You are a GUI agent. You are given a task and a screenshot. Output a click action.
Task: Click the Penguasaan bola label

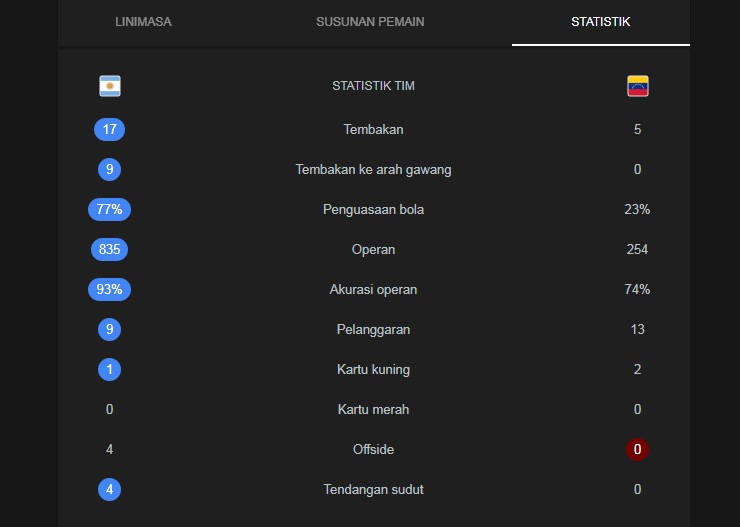coord(373,209)
